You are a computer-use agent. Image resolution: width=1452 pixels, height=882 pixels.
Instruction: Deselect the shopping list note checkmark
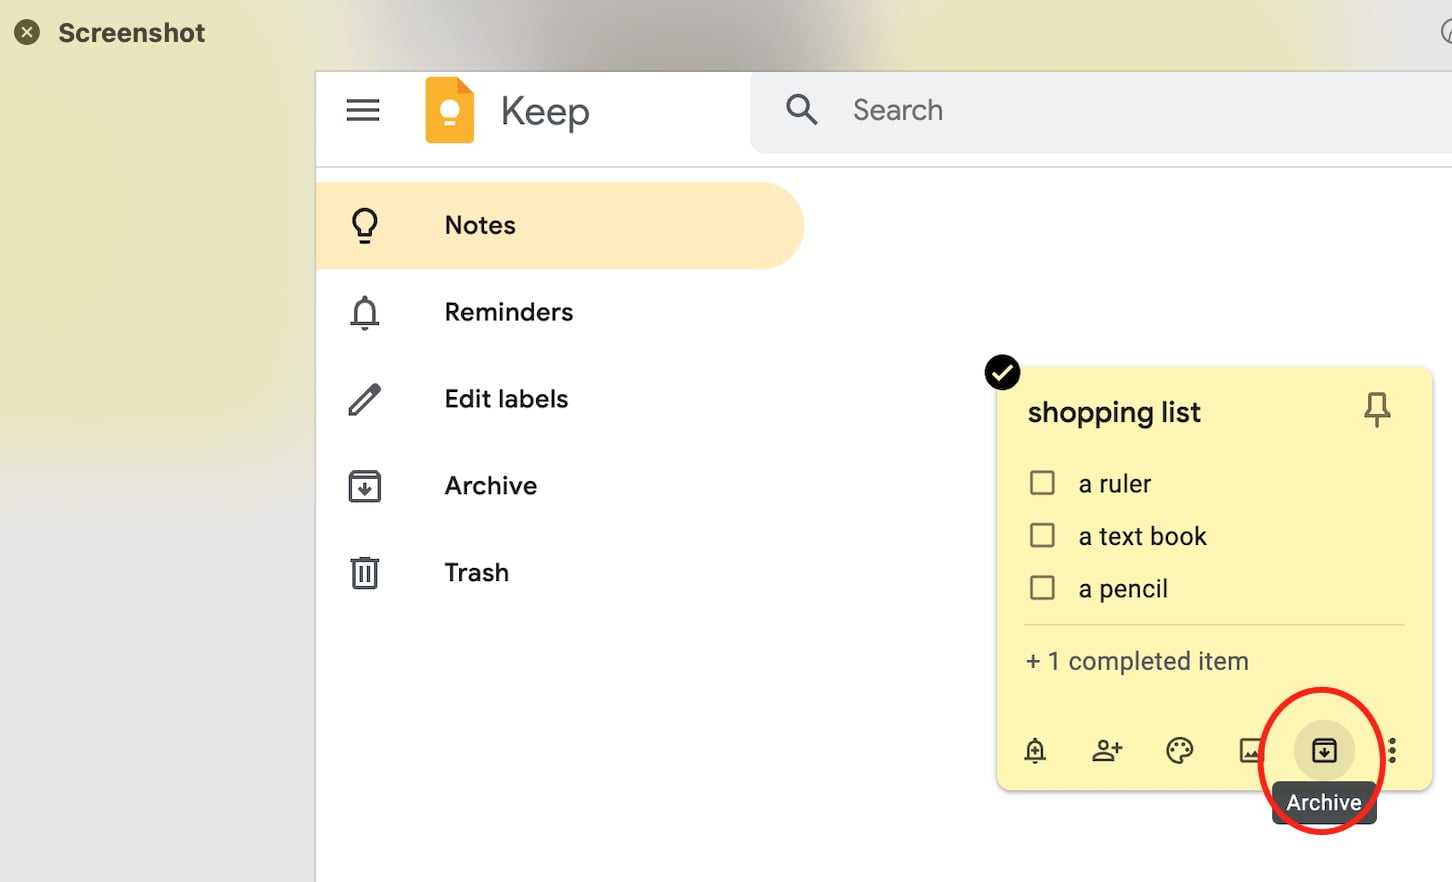pos(1002,372)
